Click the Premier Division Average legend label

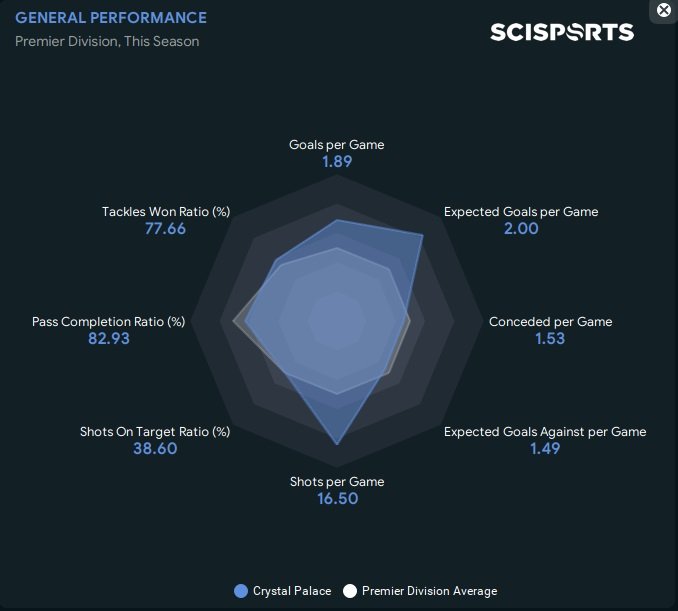pos(429,591)
